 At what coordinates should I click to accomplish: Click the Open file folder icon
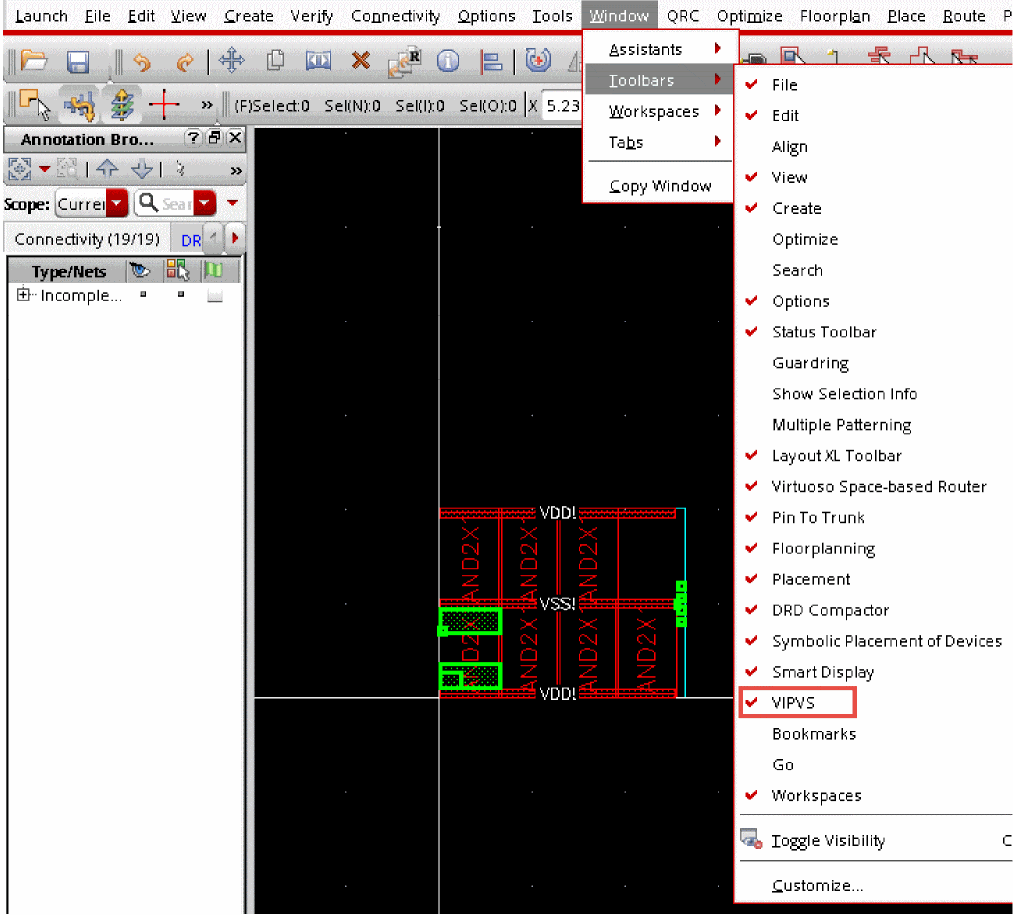[x=34, y=62]
